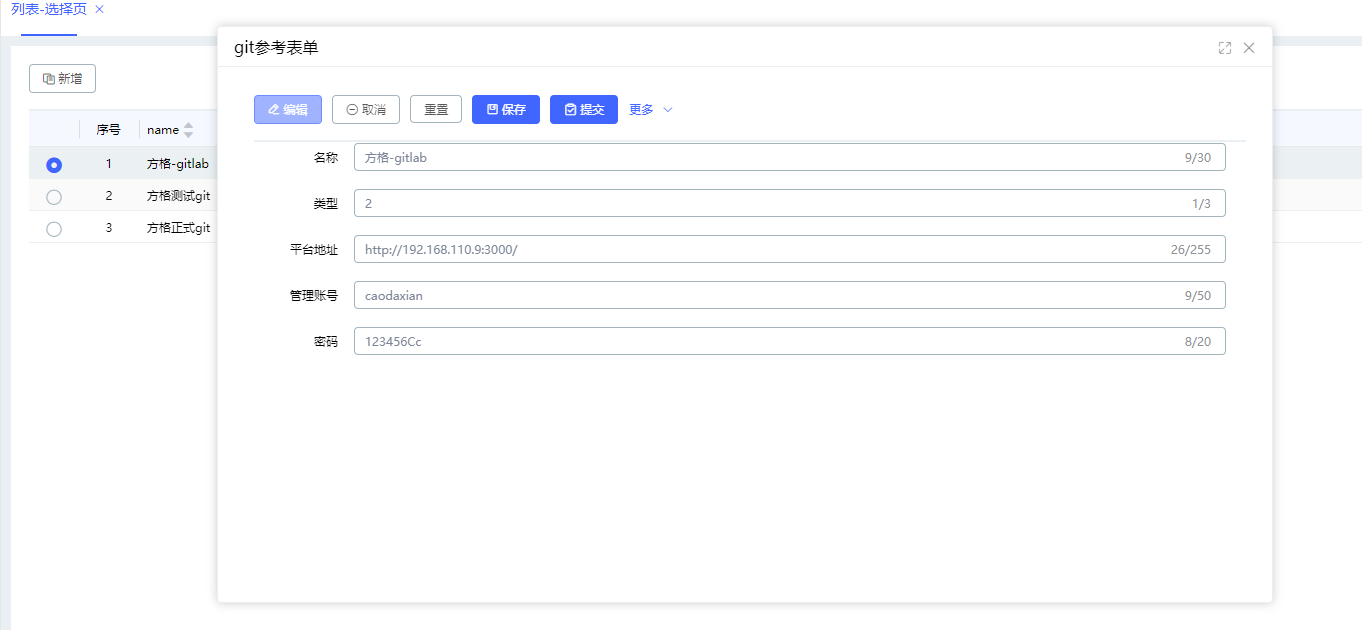Focus the 名称 input field
This screenshot has height=630, width=1362.
790,157
